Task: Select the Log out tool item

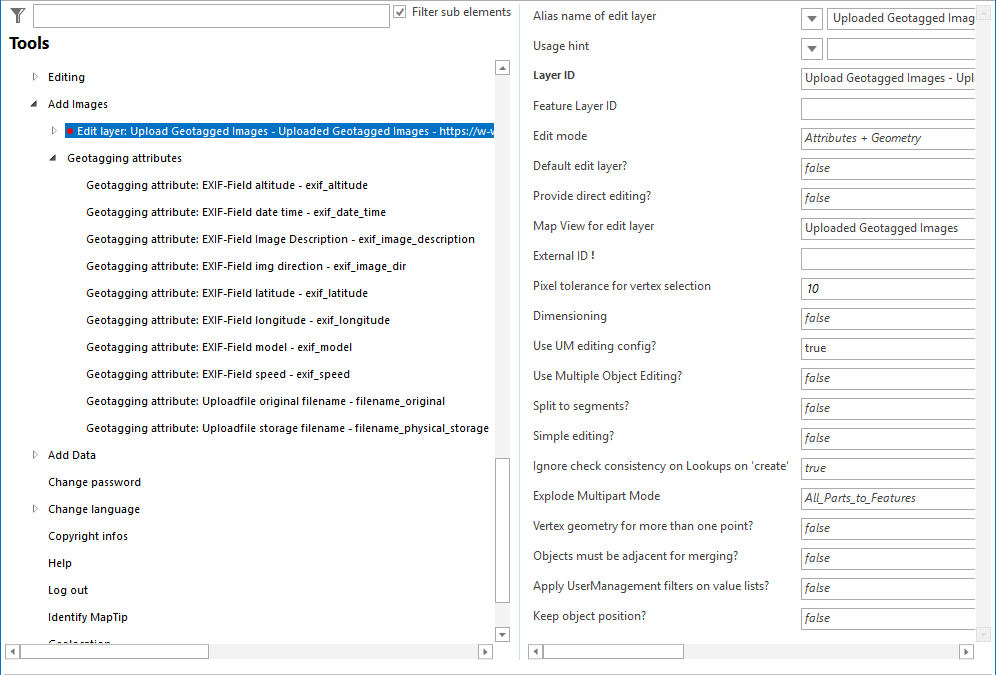Action: 68,590
